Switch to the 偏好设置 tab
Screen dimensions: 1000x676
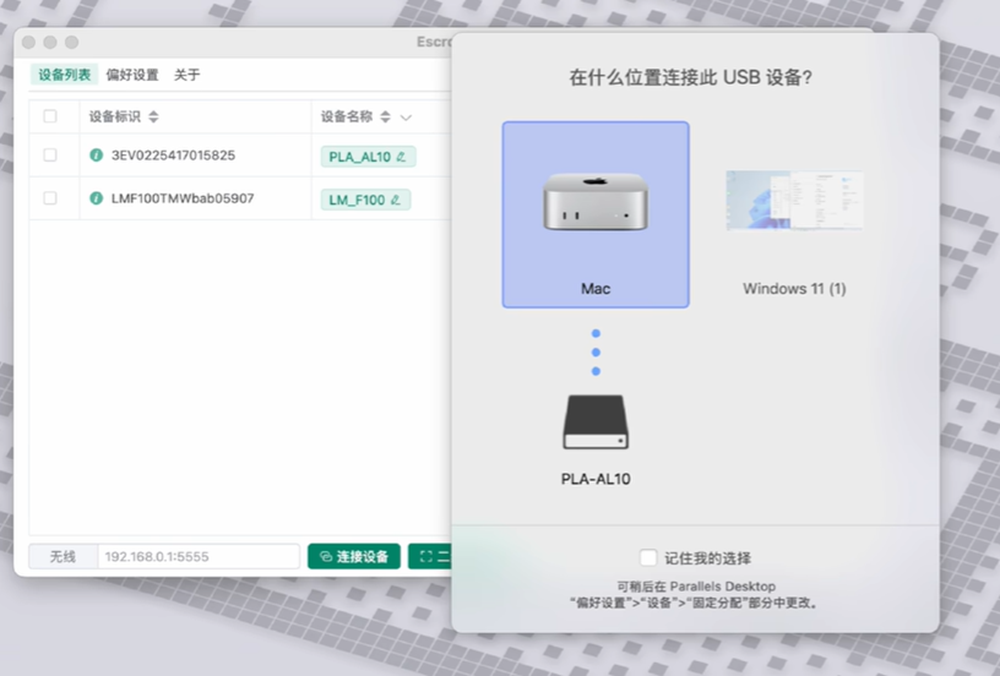(132, 75)
